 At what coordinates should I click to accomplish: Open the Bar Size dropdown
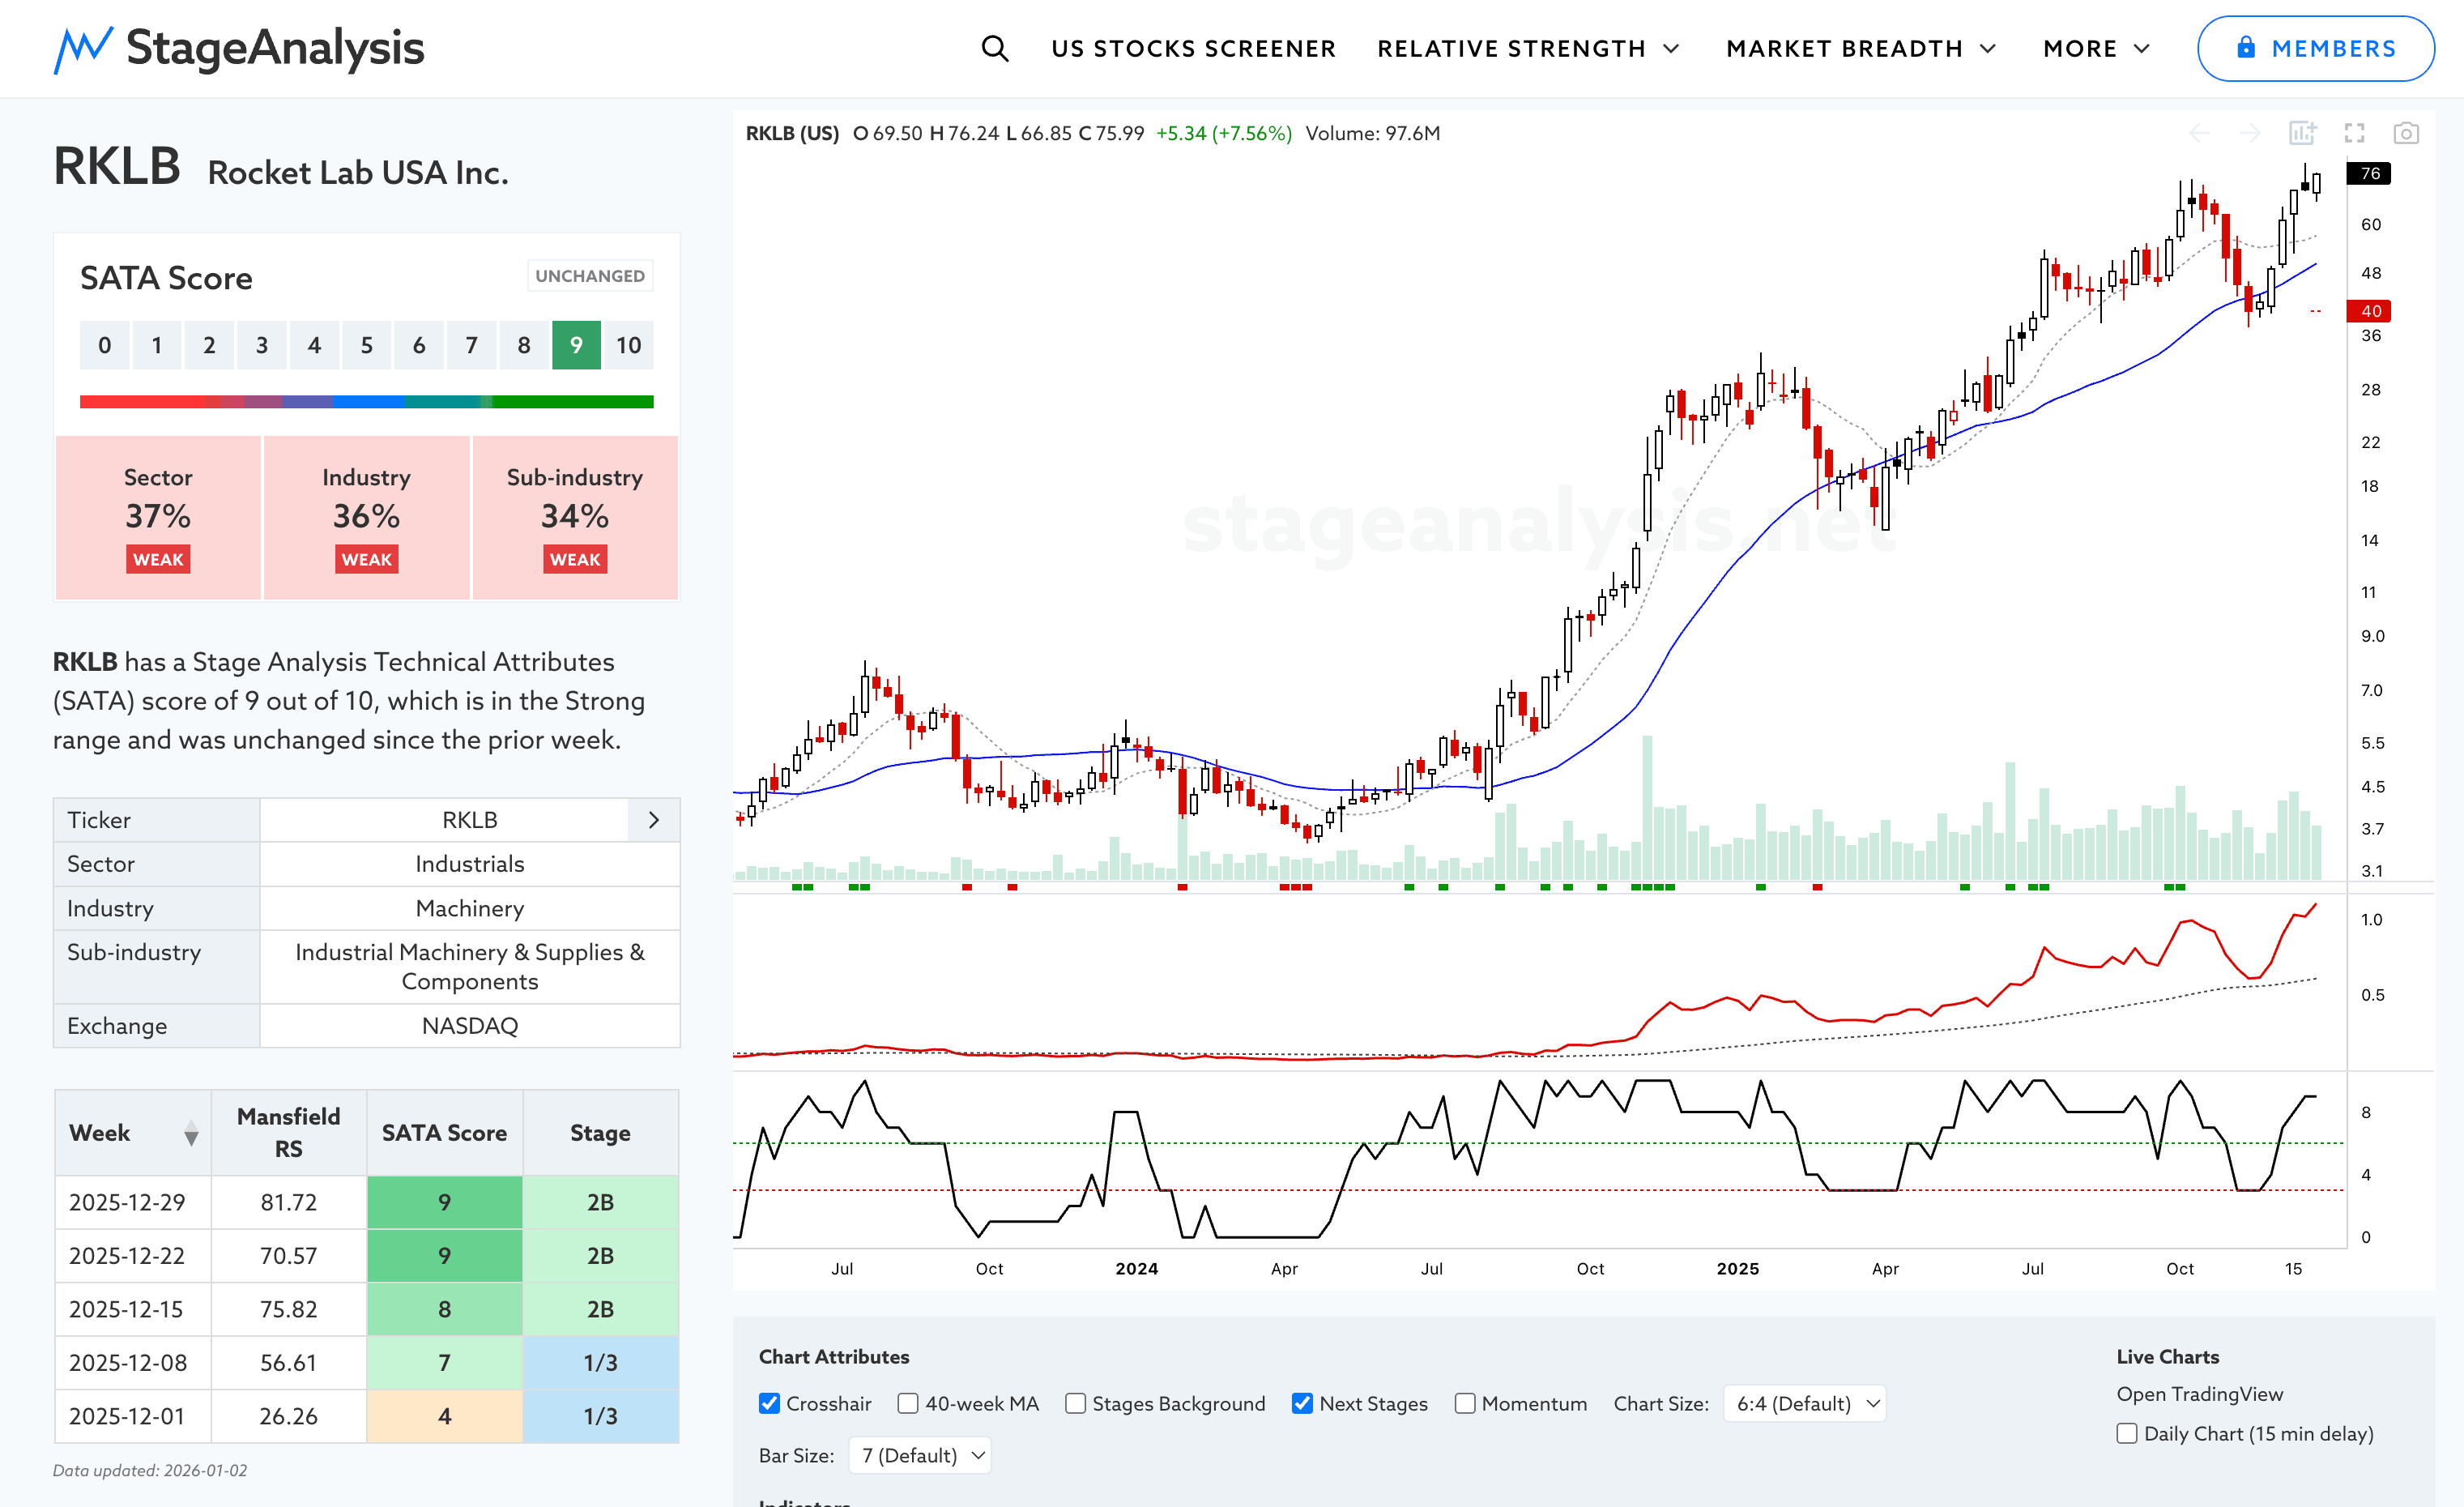(x=920, y=1455)
